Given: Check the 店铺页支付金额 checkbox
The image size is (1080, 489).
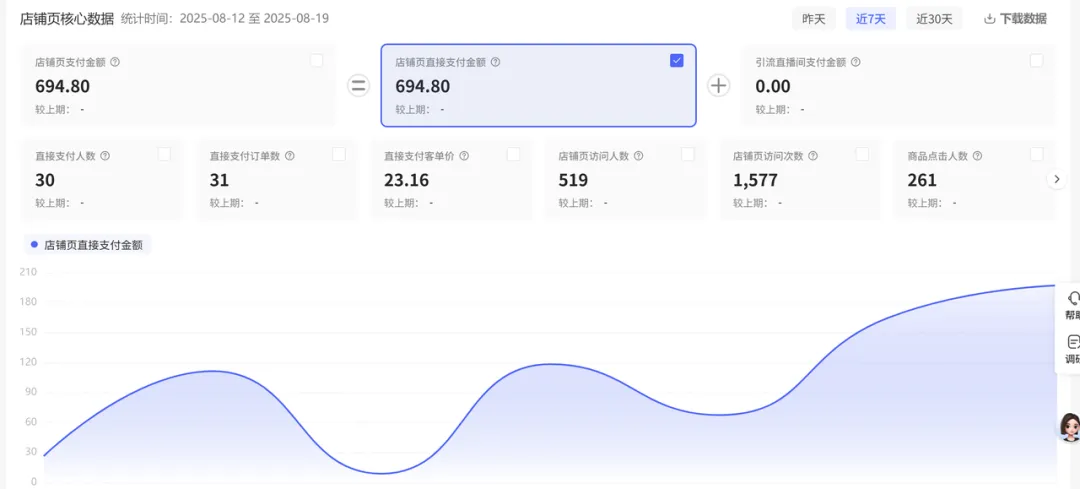Looking at the screenshot, I should coord(317,61).
